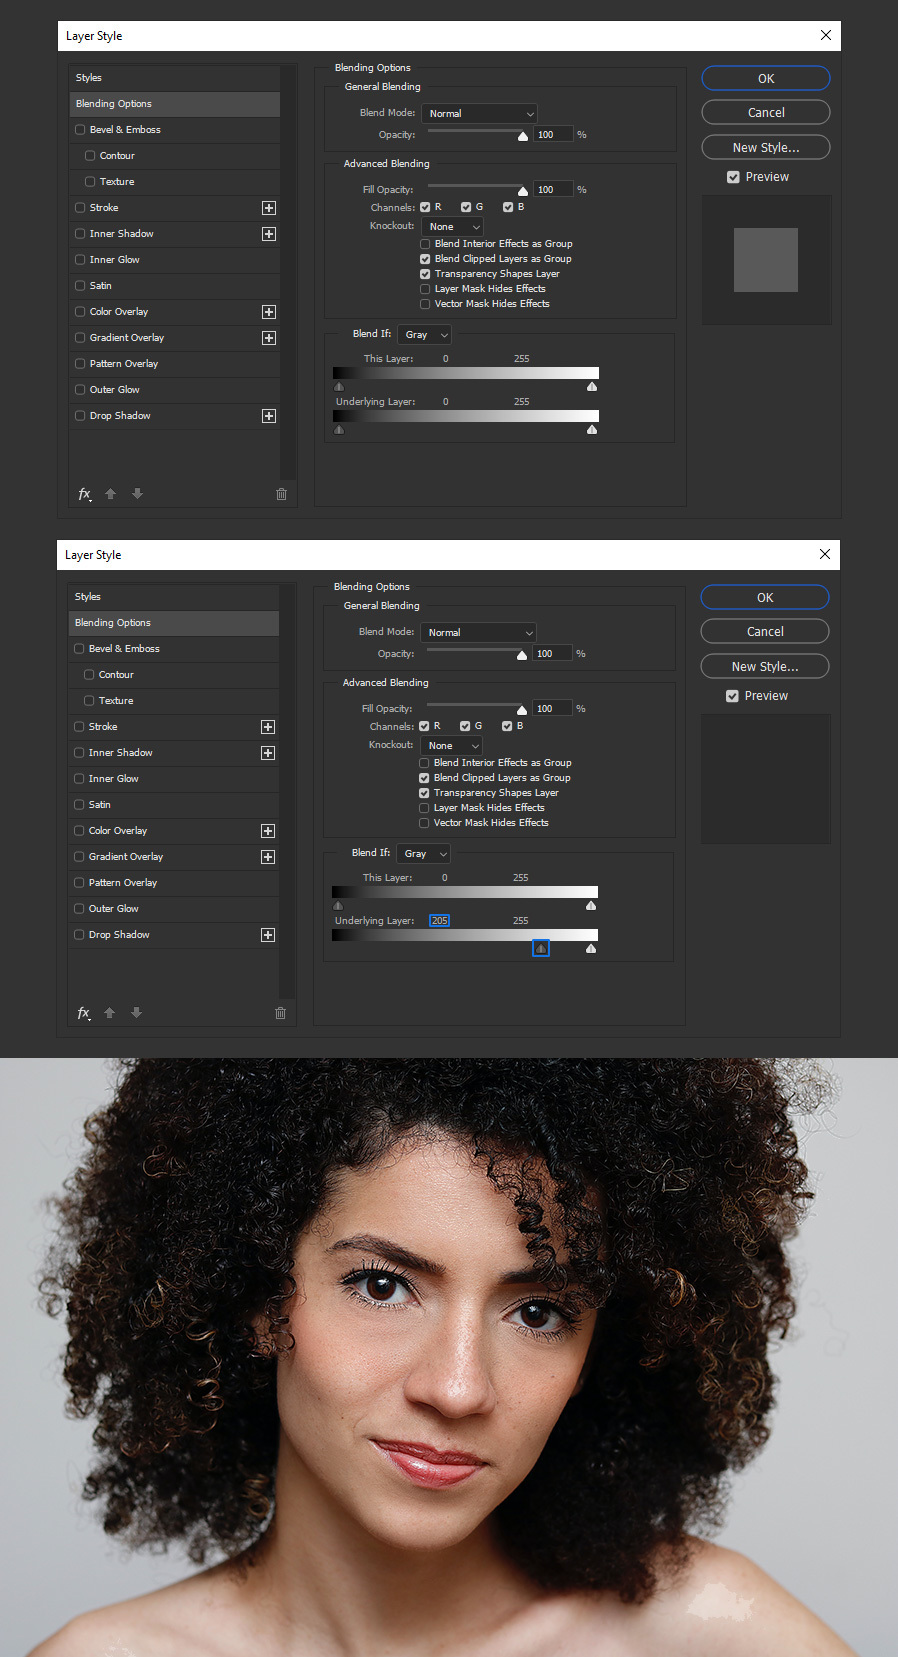Toggle Preview checkbox in lower dialog
Image resolution: width=898 pixels, height=1657 pixels.
point(732,696)
